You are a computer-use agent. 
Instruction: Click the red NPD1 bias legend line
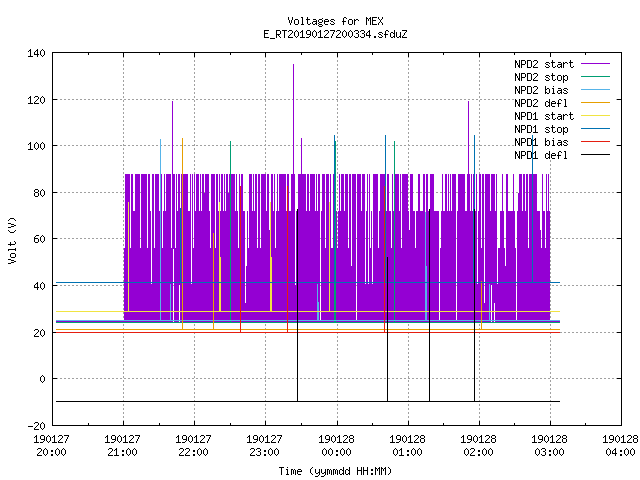click(595, 142)
